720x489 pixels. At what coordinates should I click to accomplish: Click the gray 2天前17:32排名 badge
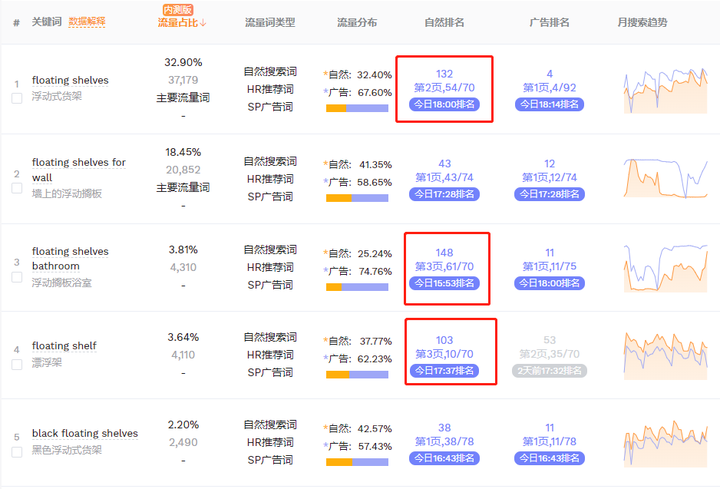pyautogui.click(x=549, y=370)
